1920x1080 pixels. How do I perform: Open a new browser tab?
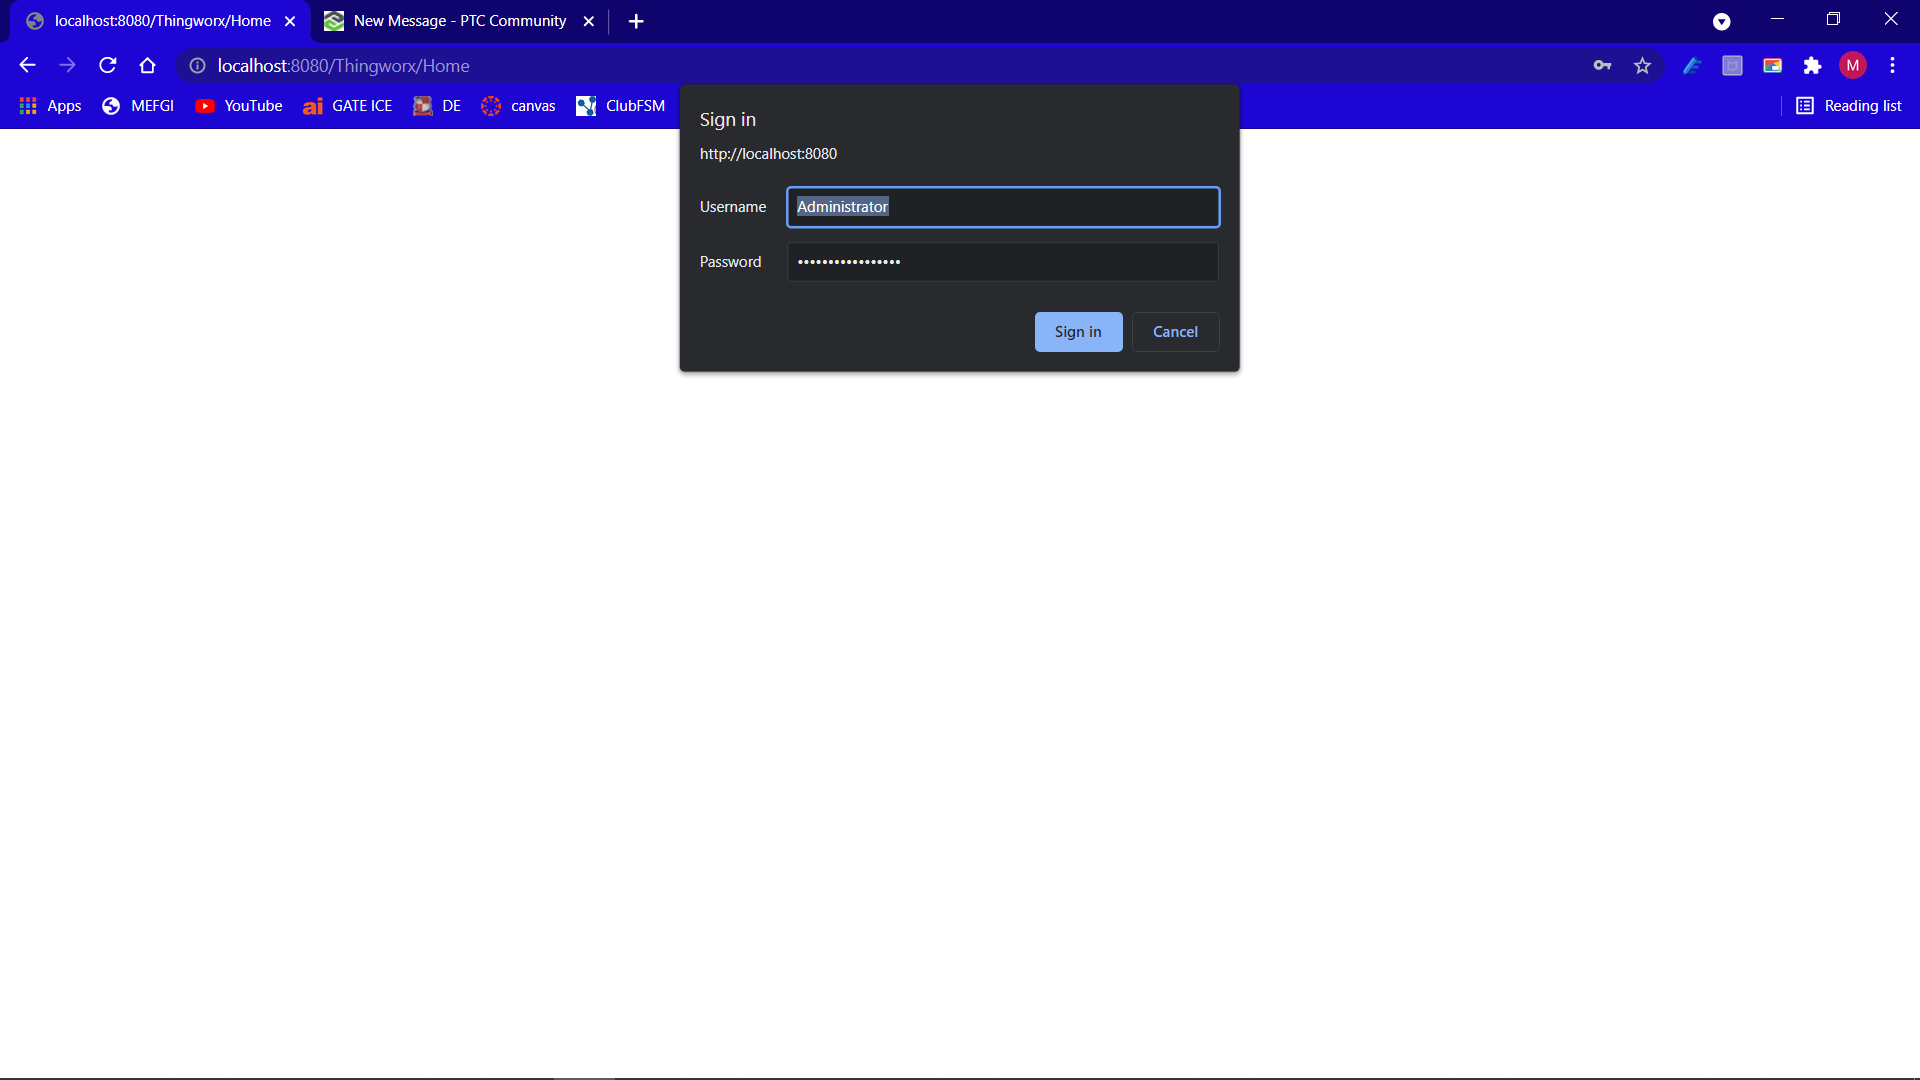pyautogui.click(x=636, y=20)
